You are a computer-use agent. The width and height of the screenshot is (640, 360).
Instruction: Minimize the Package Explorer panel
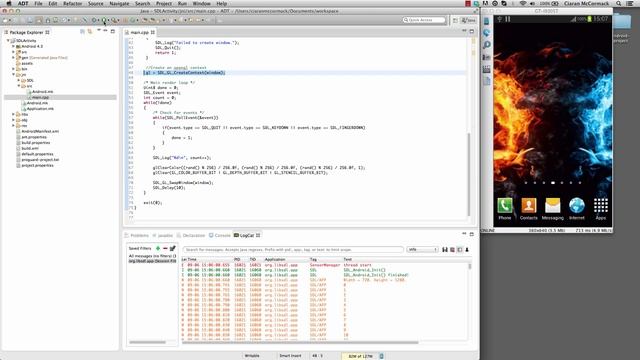[x=105, y=31]
